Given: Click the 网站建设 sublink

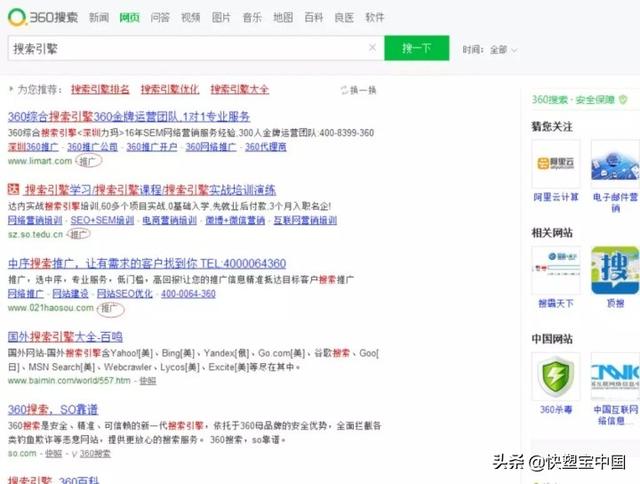Looking at the screenshot, I should point(70,294).
